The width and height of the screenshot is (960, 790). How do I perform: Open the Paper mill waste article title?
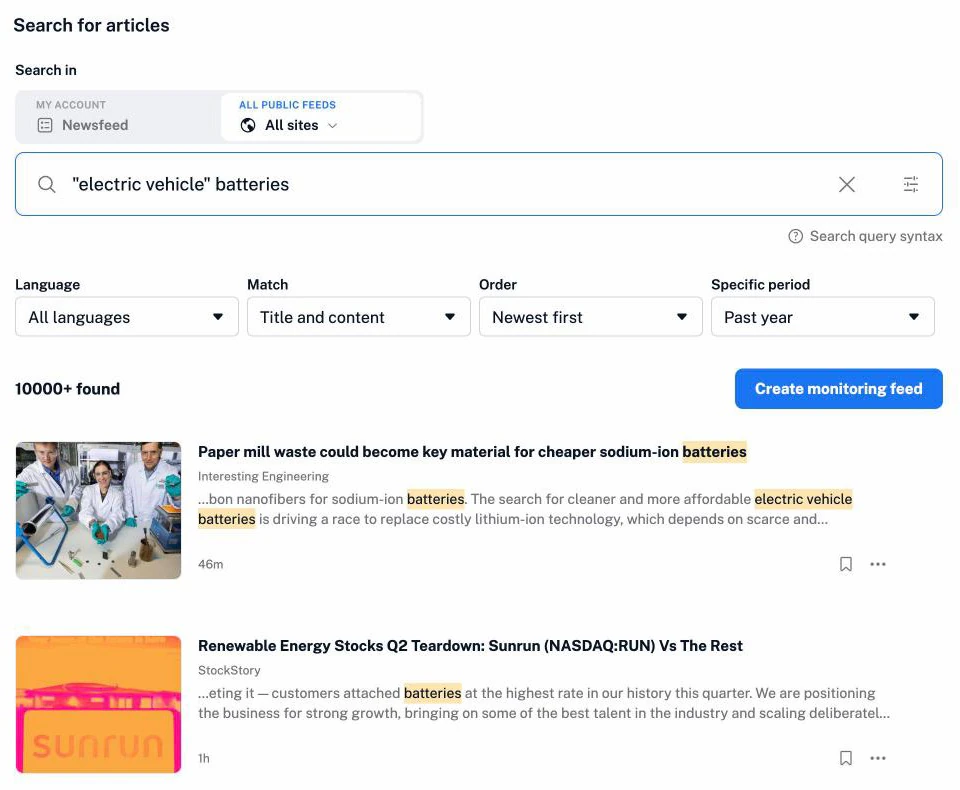(x=472, y=452)
